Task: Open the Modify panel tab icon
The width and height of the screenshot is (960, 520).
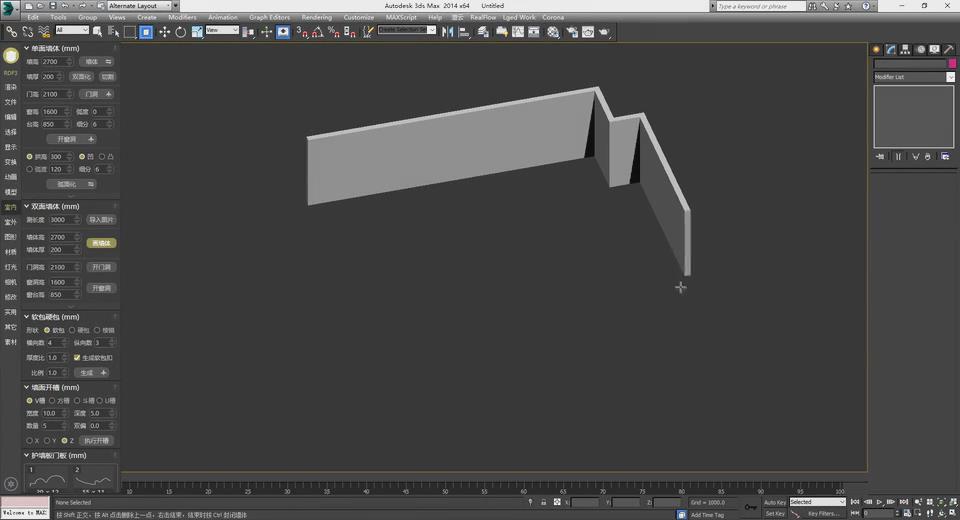Action: [891, 50]
